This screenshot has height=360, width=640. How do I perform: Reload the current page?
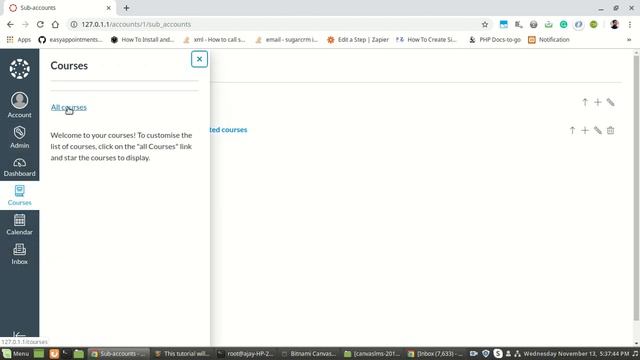tap(40, 24)
